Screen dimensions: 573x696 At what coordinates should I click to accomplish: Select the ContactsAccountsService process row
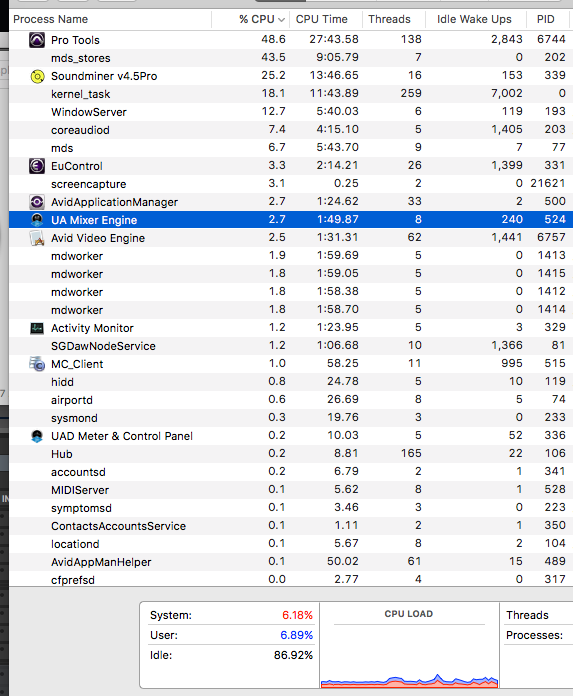tap(291, 526)
